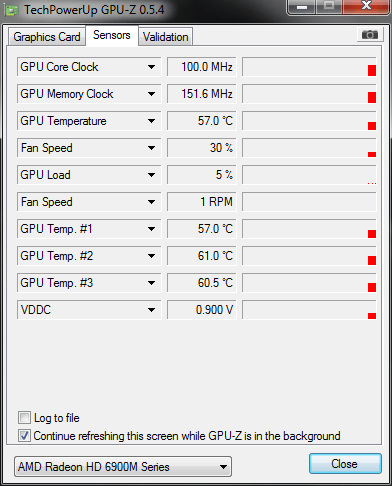Screen dimensions: 392x486
Task: Click the GPU-Z app icon in title bar
Action: (x=12, y=11)
